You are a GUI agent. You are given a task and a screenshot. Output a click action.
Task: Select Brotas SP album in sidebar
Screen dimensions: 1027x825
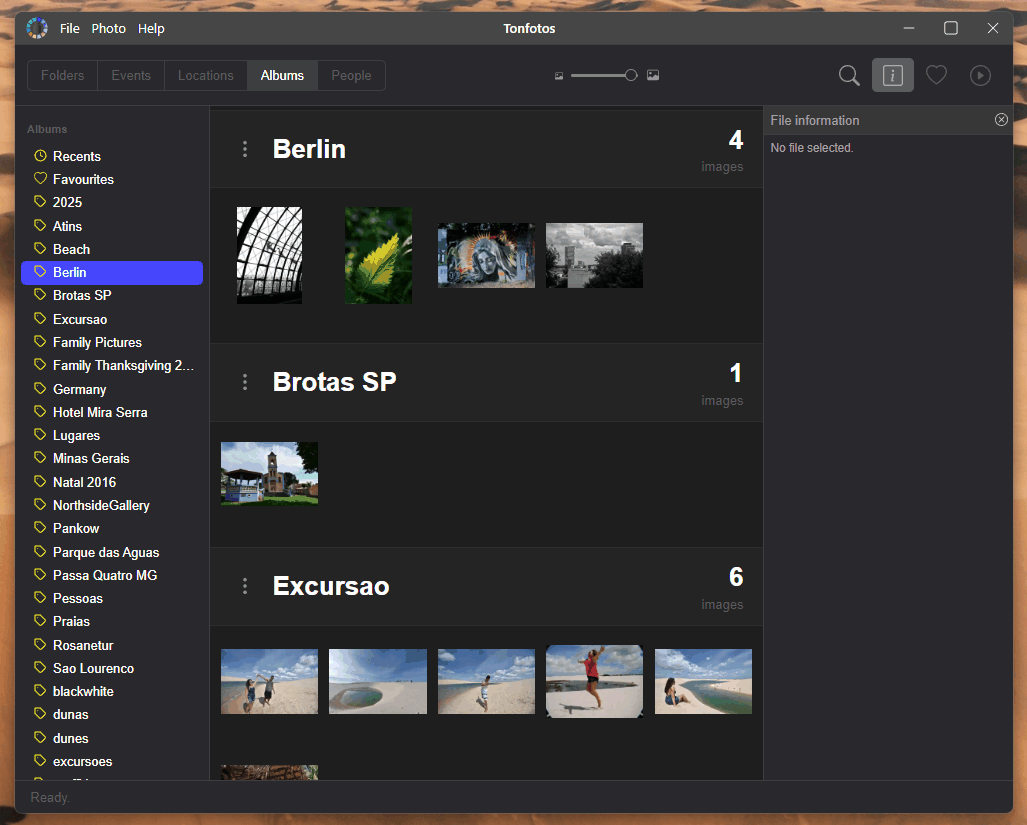pyautogui.click(x=112, y=295)
